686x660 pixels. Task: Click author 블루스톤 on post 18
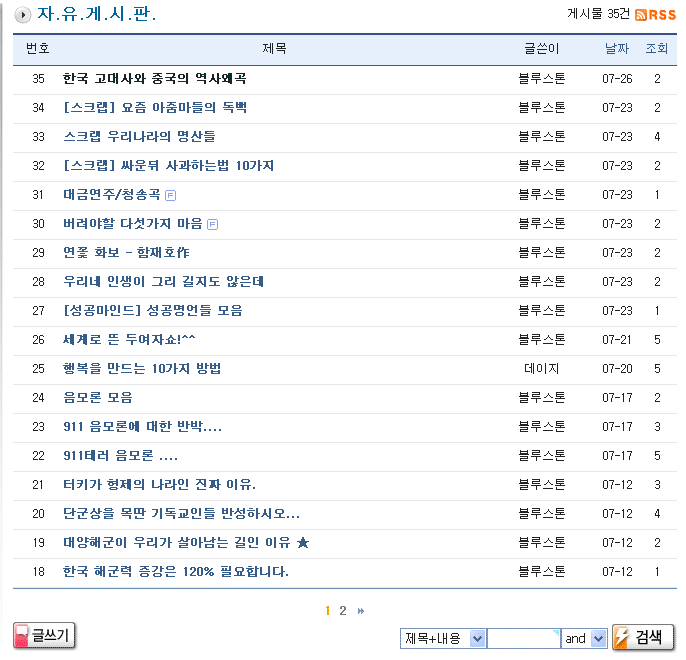542,572
